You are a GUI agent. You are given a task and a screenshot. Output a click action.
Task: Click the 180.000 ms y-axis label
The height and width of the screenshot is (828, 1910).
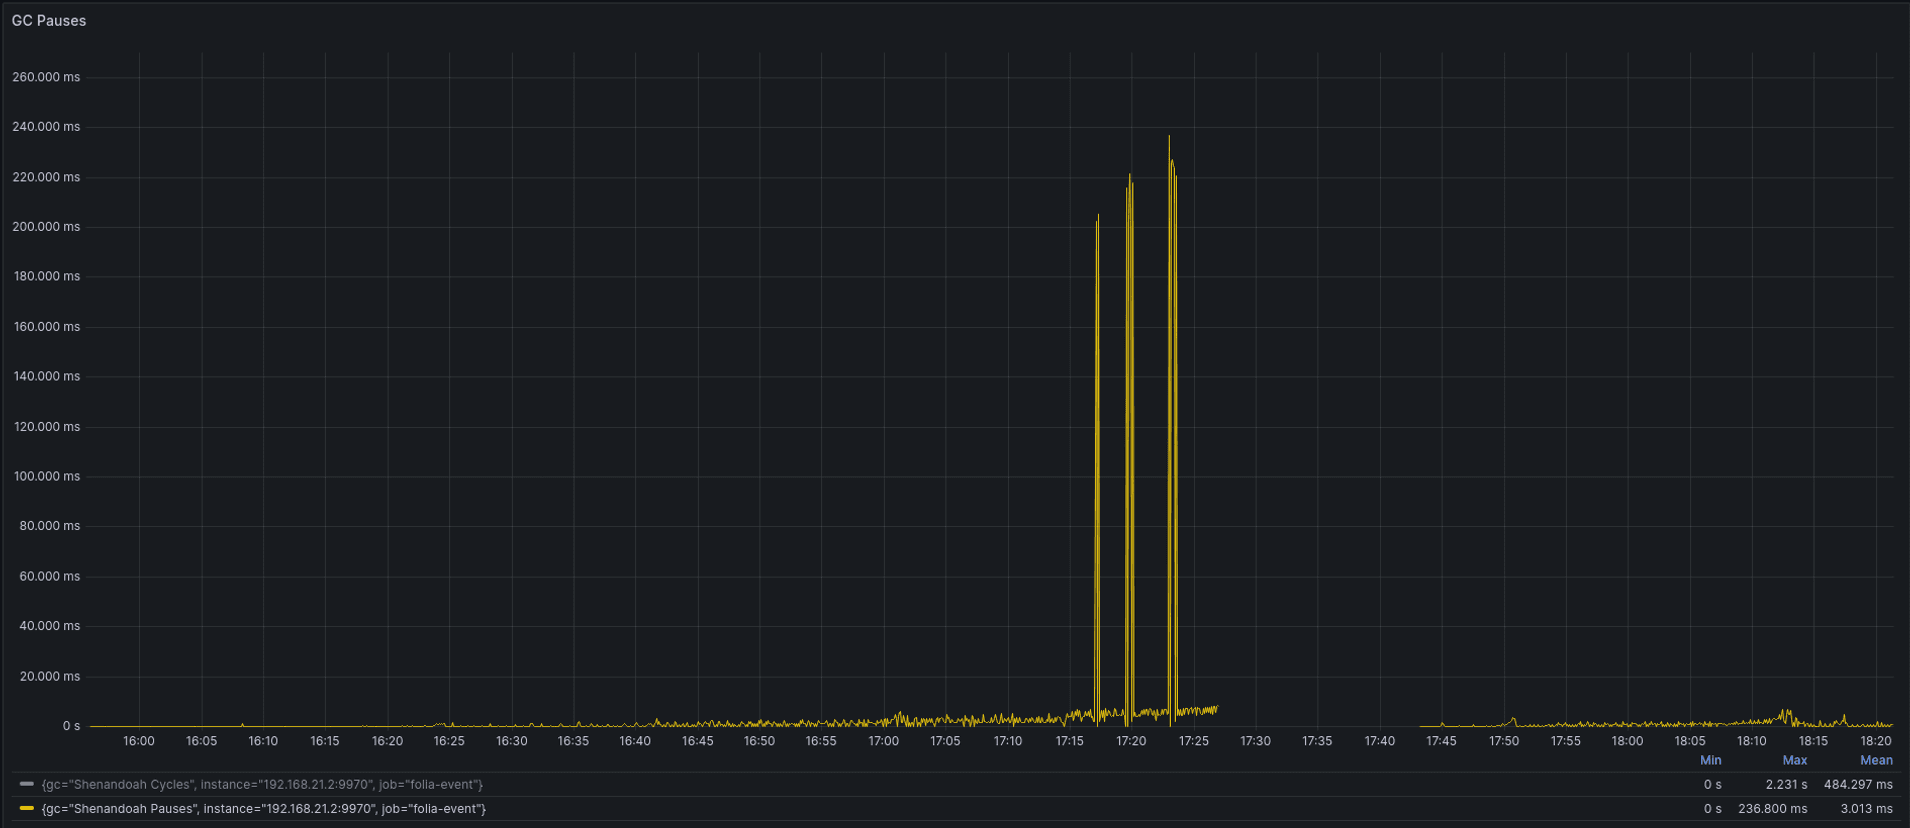[x=46, y=276]
